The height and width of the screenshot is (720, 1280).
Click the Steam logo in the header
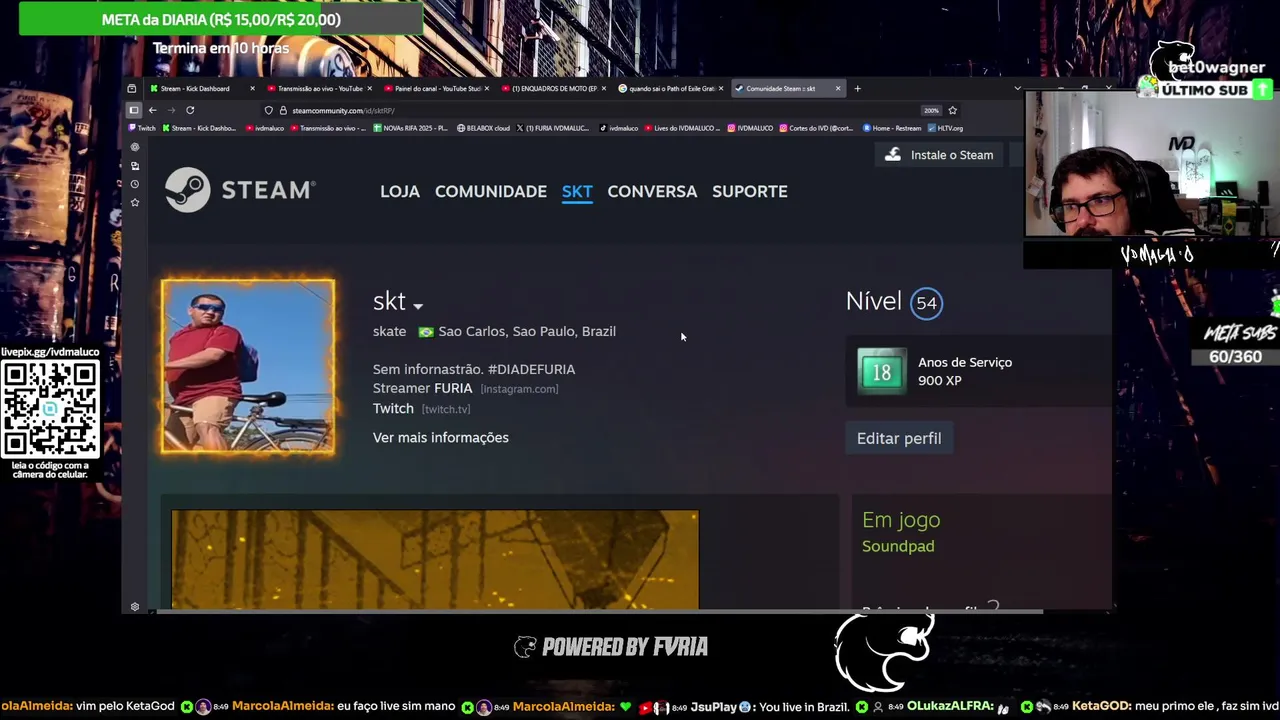[240, 190]
